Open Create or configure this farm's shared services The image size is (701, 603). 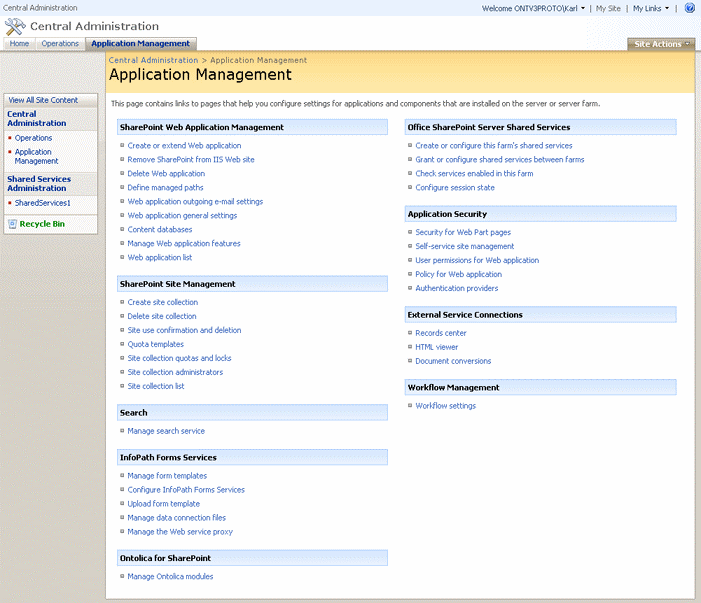pyautogui.click(x=494, y=146)
